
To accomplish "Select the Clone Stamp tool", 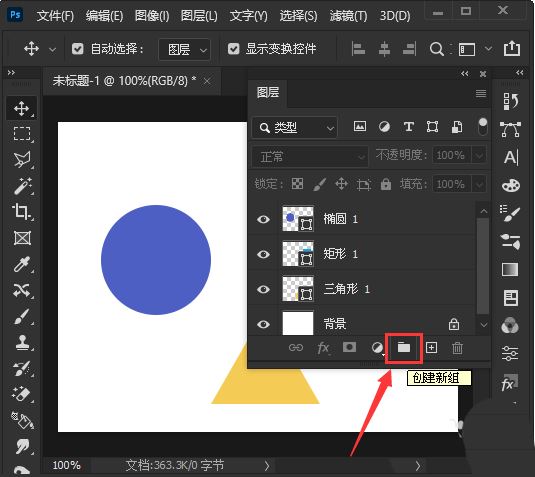I will [x=21, y=342].
